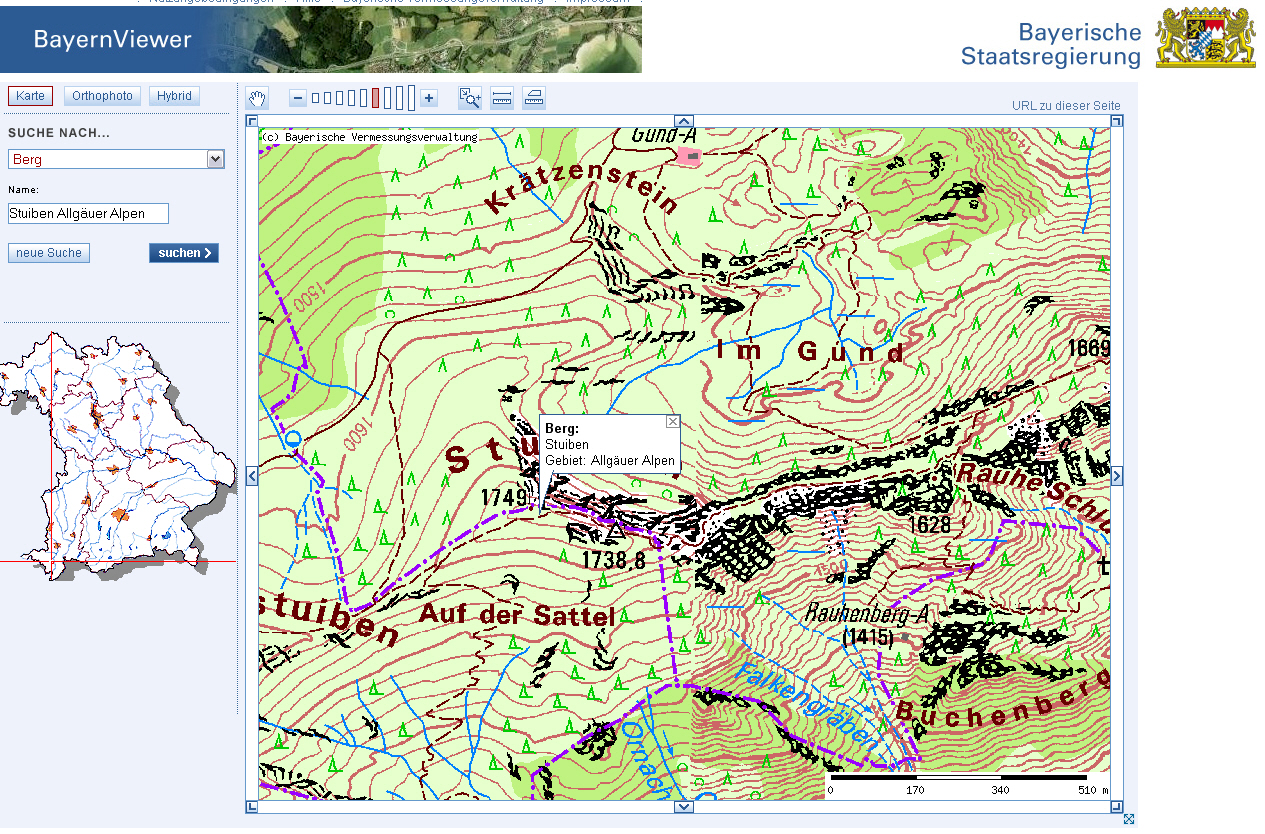Click the red highlighted zoom level bar
This screenshot has height=834, width=1265.
[375, 98]
